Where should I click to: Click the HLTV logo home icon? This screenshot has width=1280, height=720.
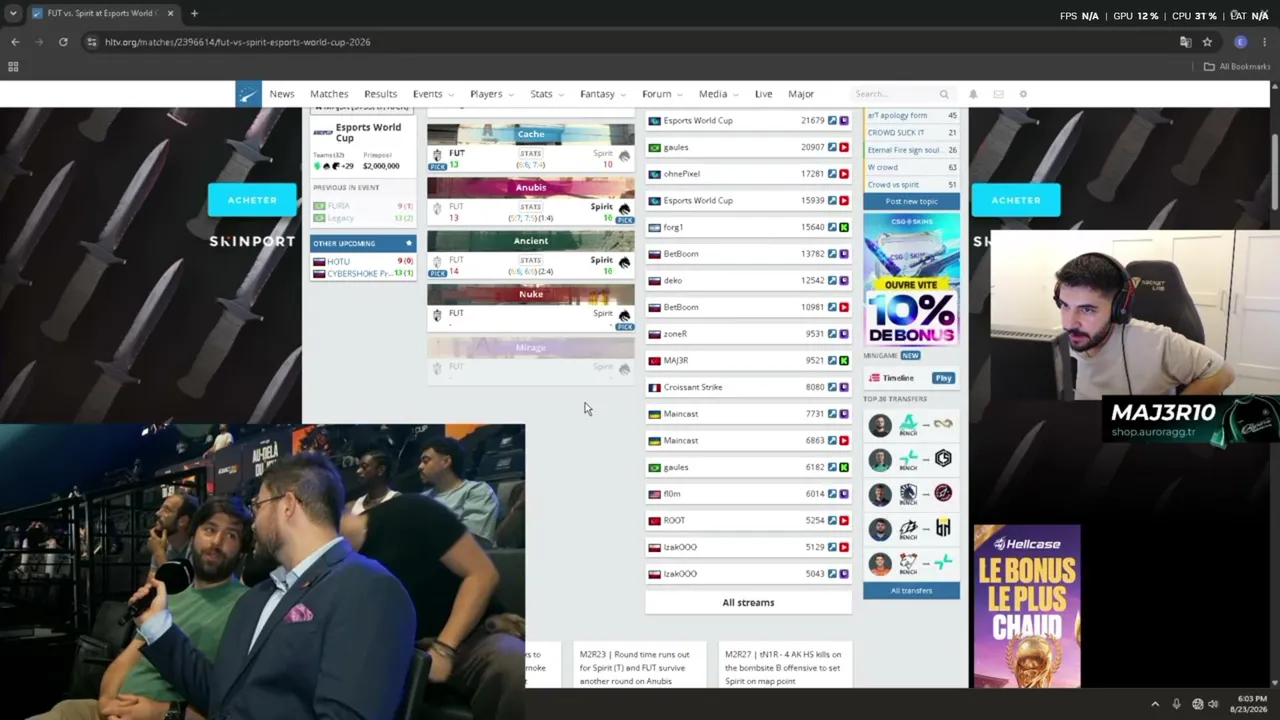pyautogui.click(x=248, y=94)
